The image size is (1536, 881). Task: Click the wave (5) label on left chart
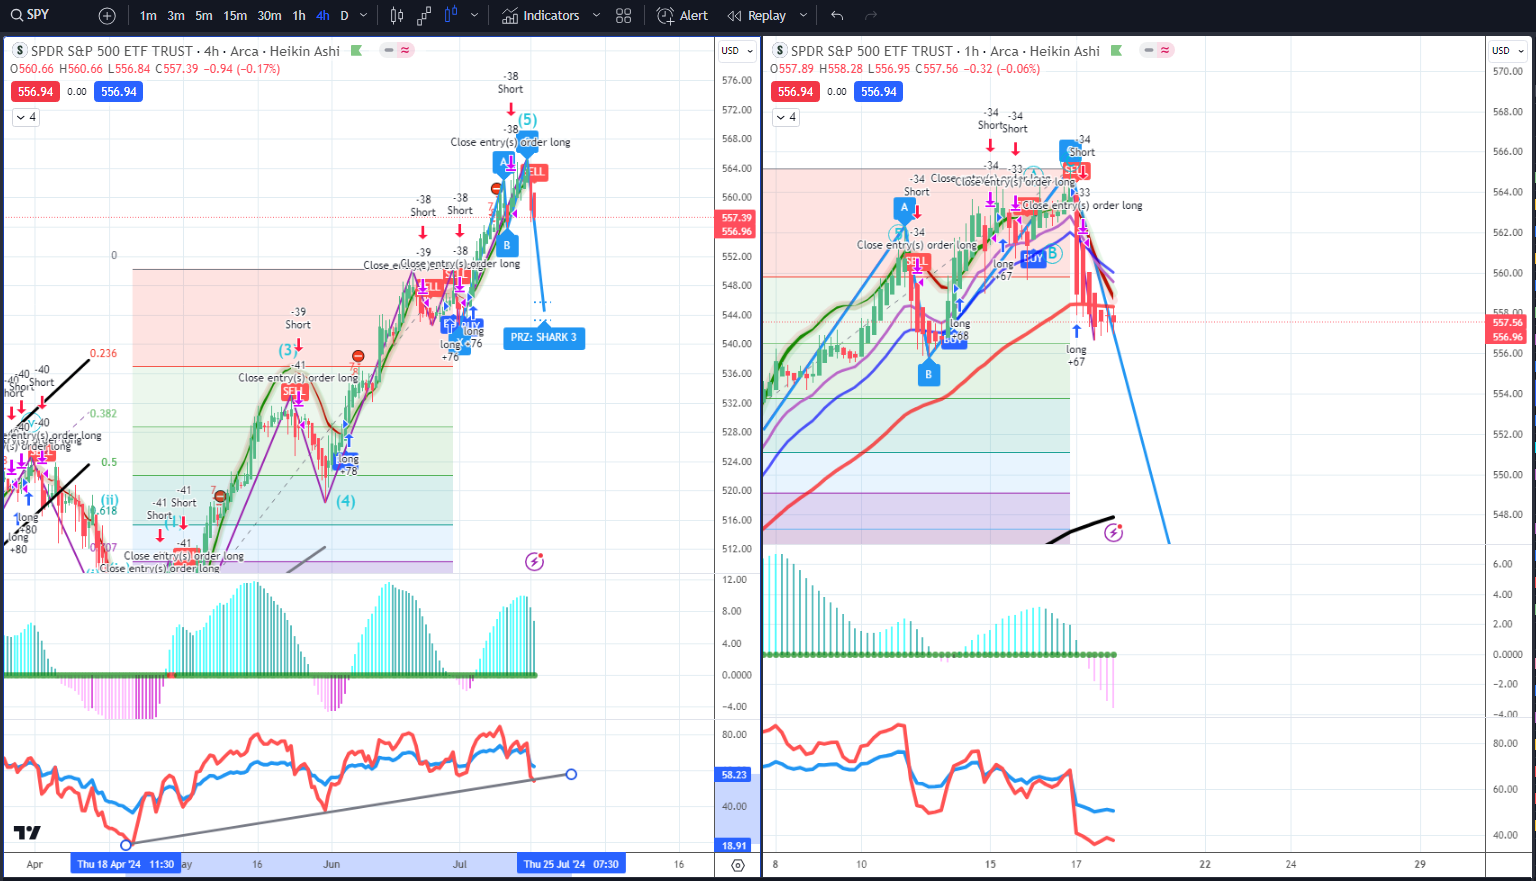point(527,120)
